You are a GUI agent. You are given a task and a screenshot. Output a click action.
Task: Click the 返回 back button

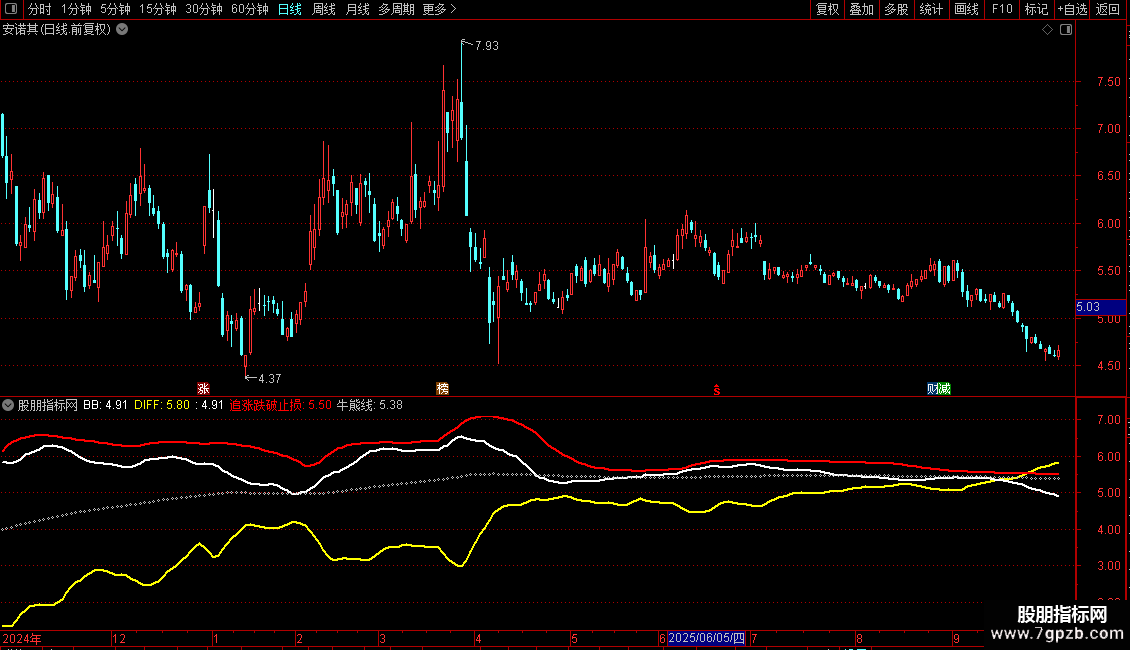click(1108, 9)
